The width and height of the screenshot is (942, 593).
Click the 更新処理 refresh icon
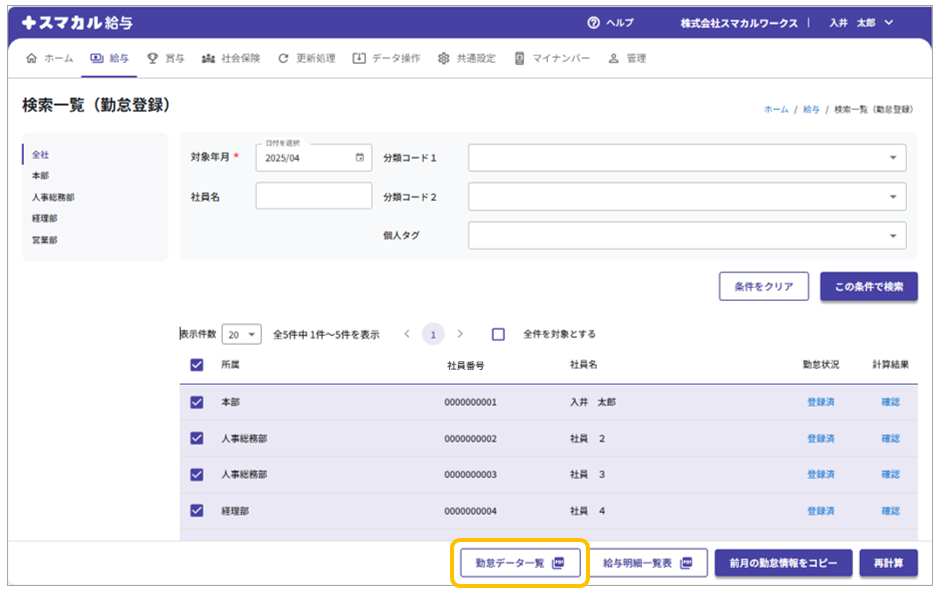pos(284,59)
